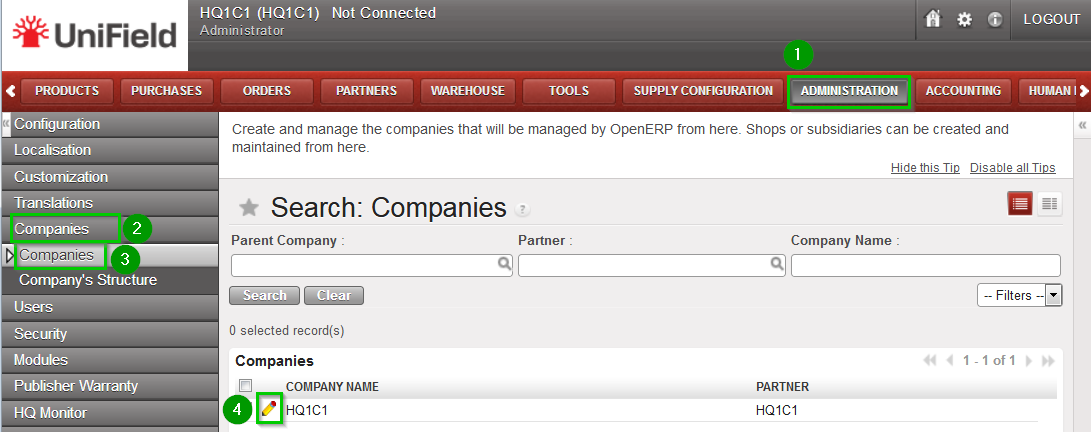Image resolution: width=1091 pixels, height=432 pixels.
Task: Go to the previous page of records
Action: tap(950, 360)
